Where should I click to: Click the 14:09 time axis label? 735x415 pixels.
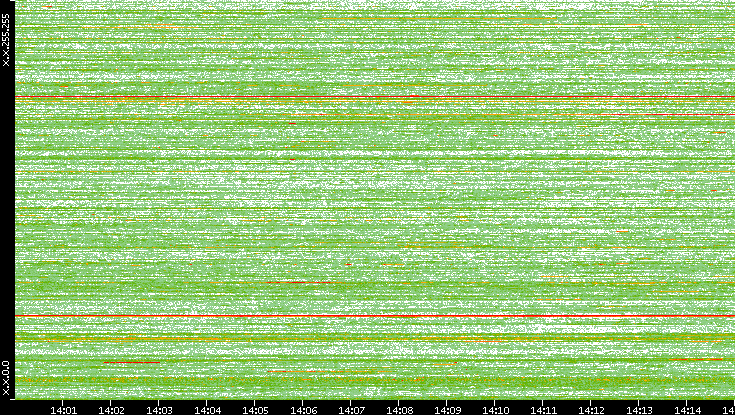(448, 410)
